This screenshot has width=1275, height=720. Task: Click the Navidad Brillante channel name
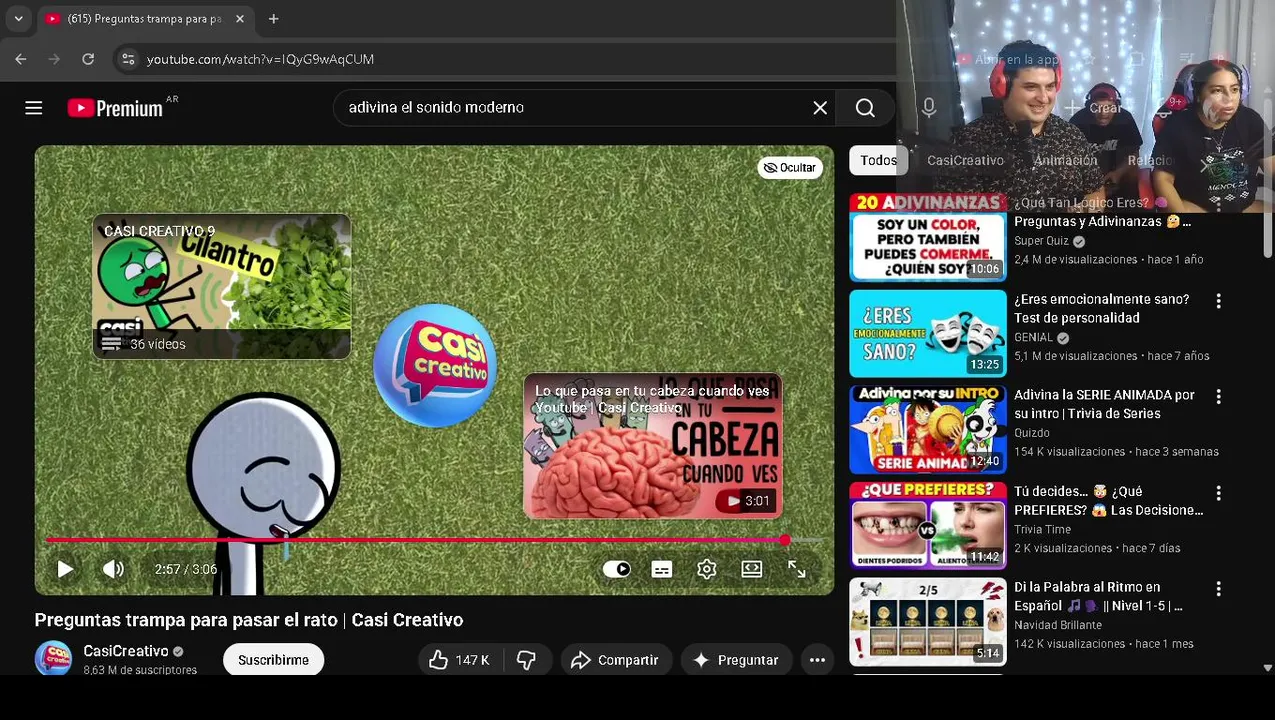(x=1058, y=625)
